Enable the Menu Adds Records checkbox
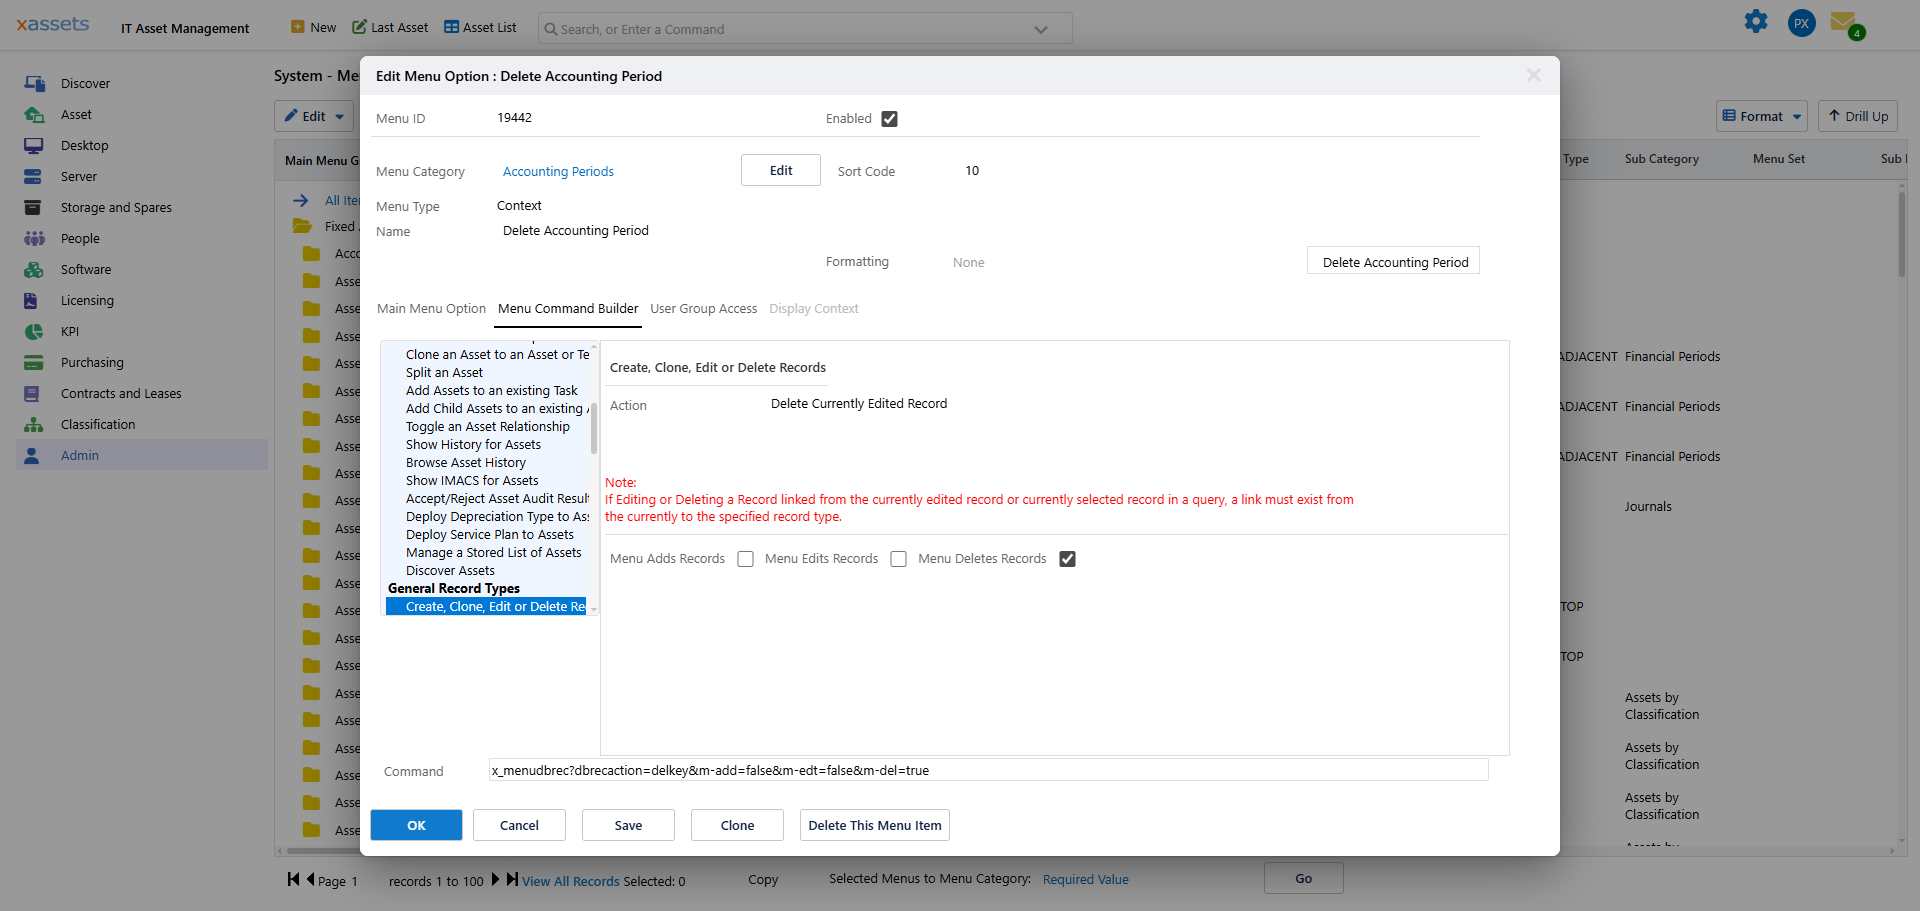The width and height of the screenshot is (1920, 911). pos(745,559)
